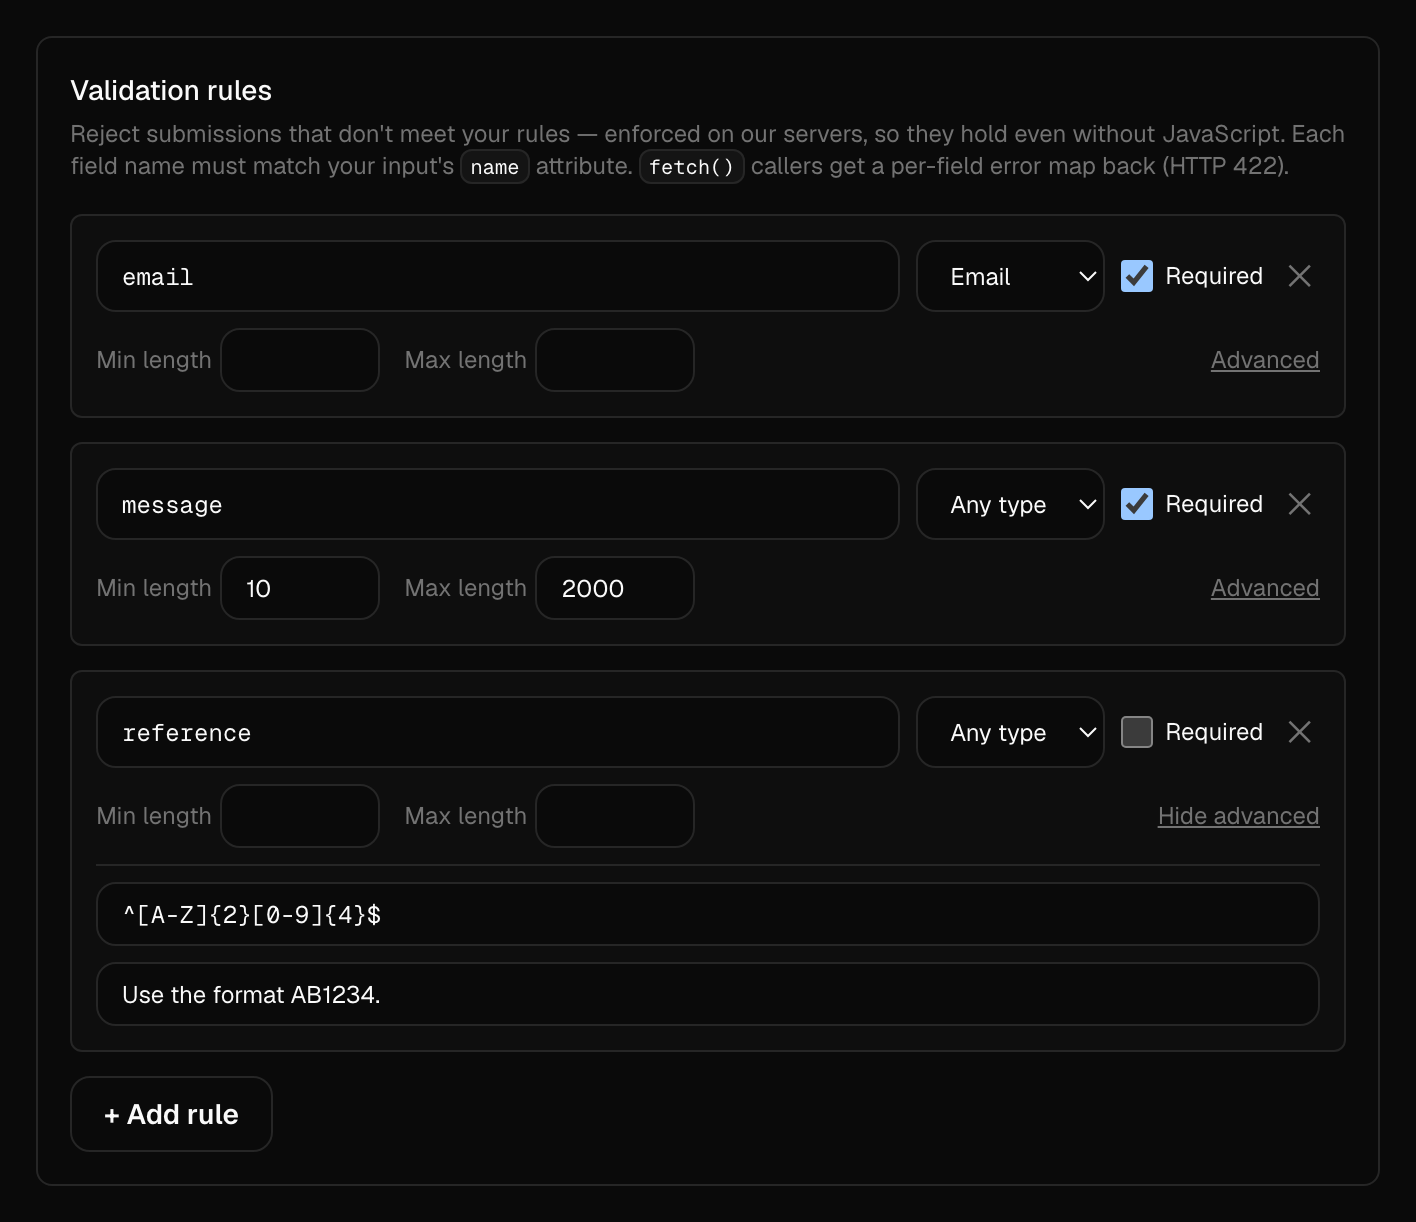Click the regex pattern field ^[A-Z]{2}[0-9]{4}$
This screenshot has height=1222, width=1416.
tap(708, 914)
